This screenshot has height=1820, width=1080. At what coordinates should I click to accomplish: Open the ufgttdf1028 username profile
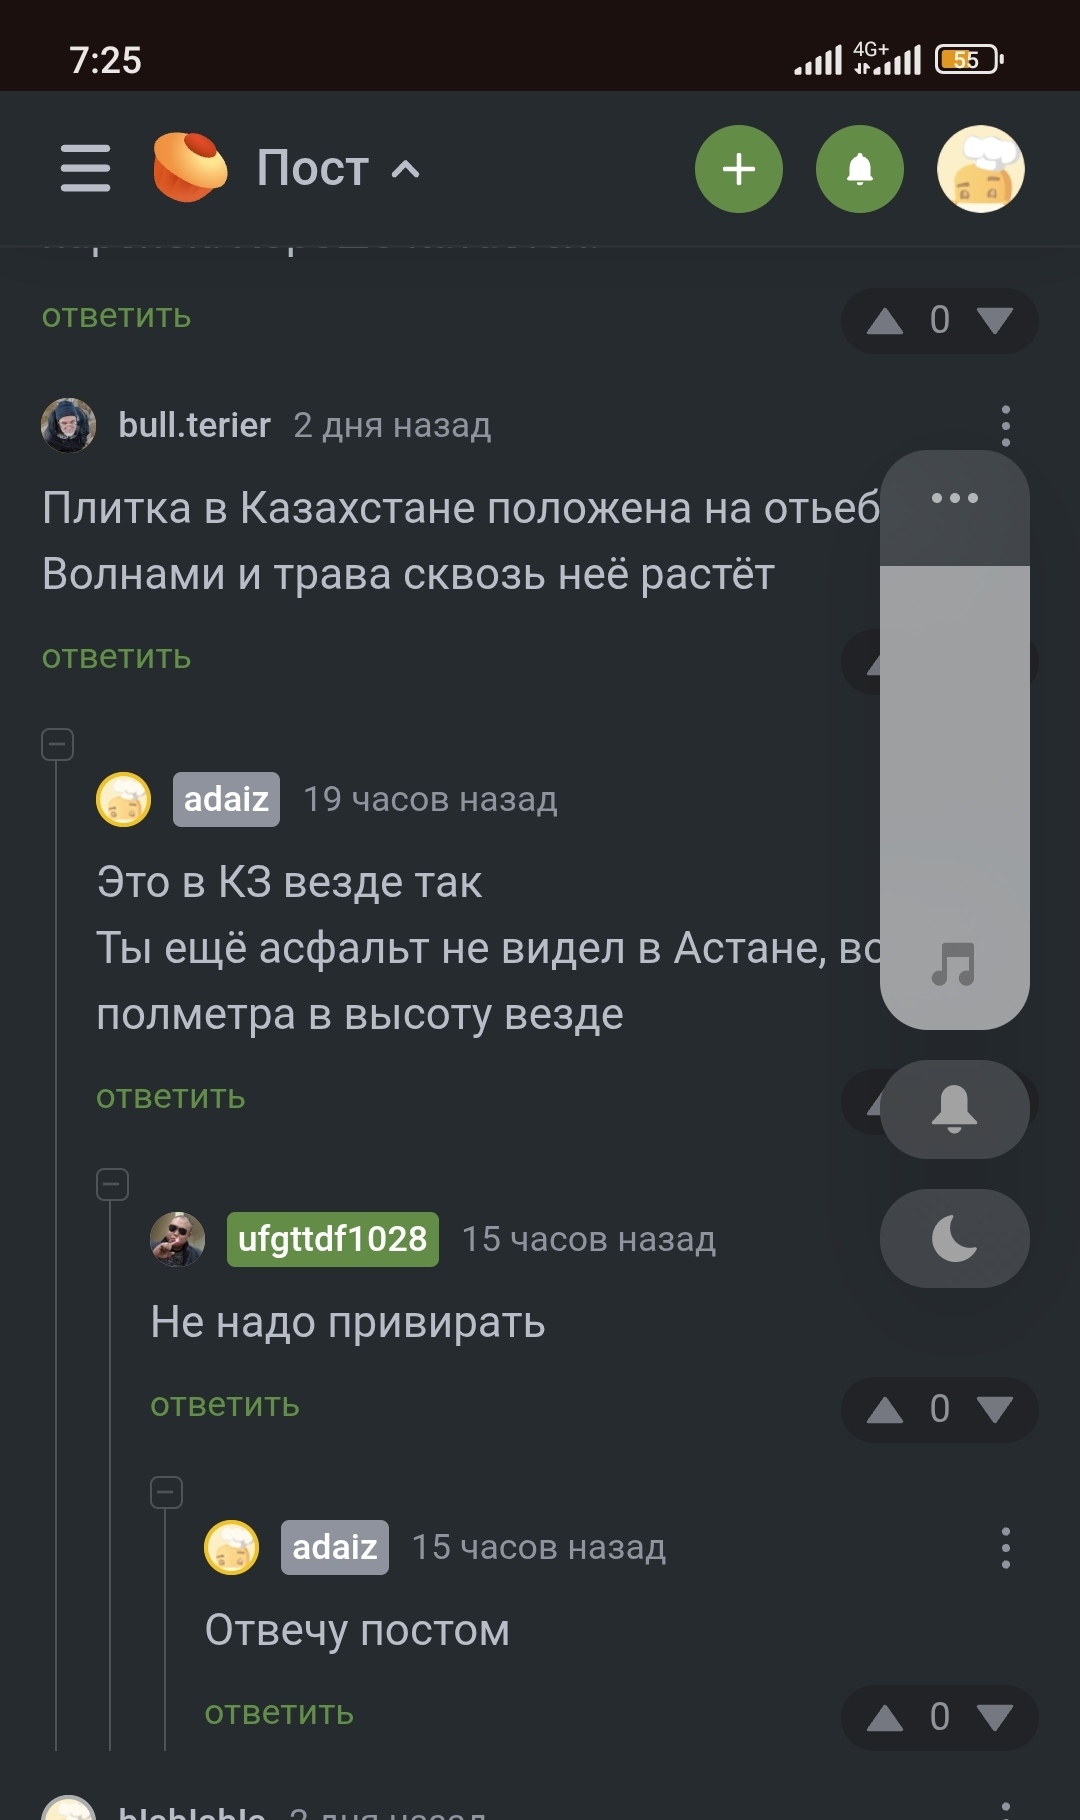click(x=332, y=1240)
